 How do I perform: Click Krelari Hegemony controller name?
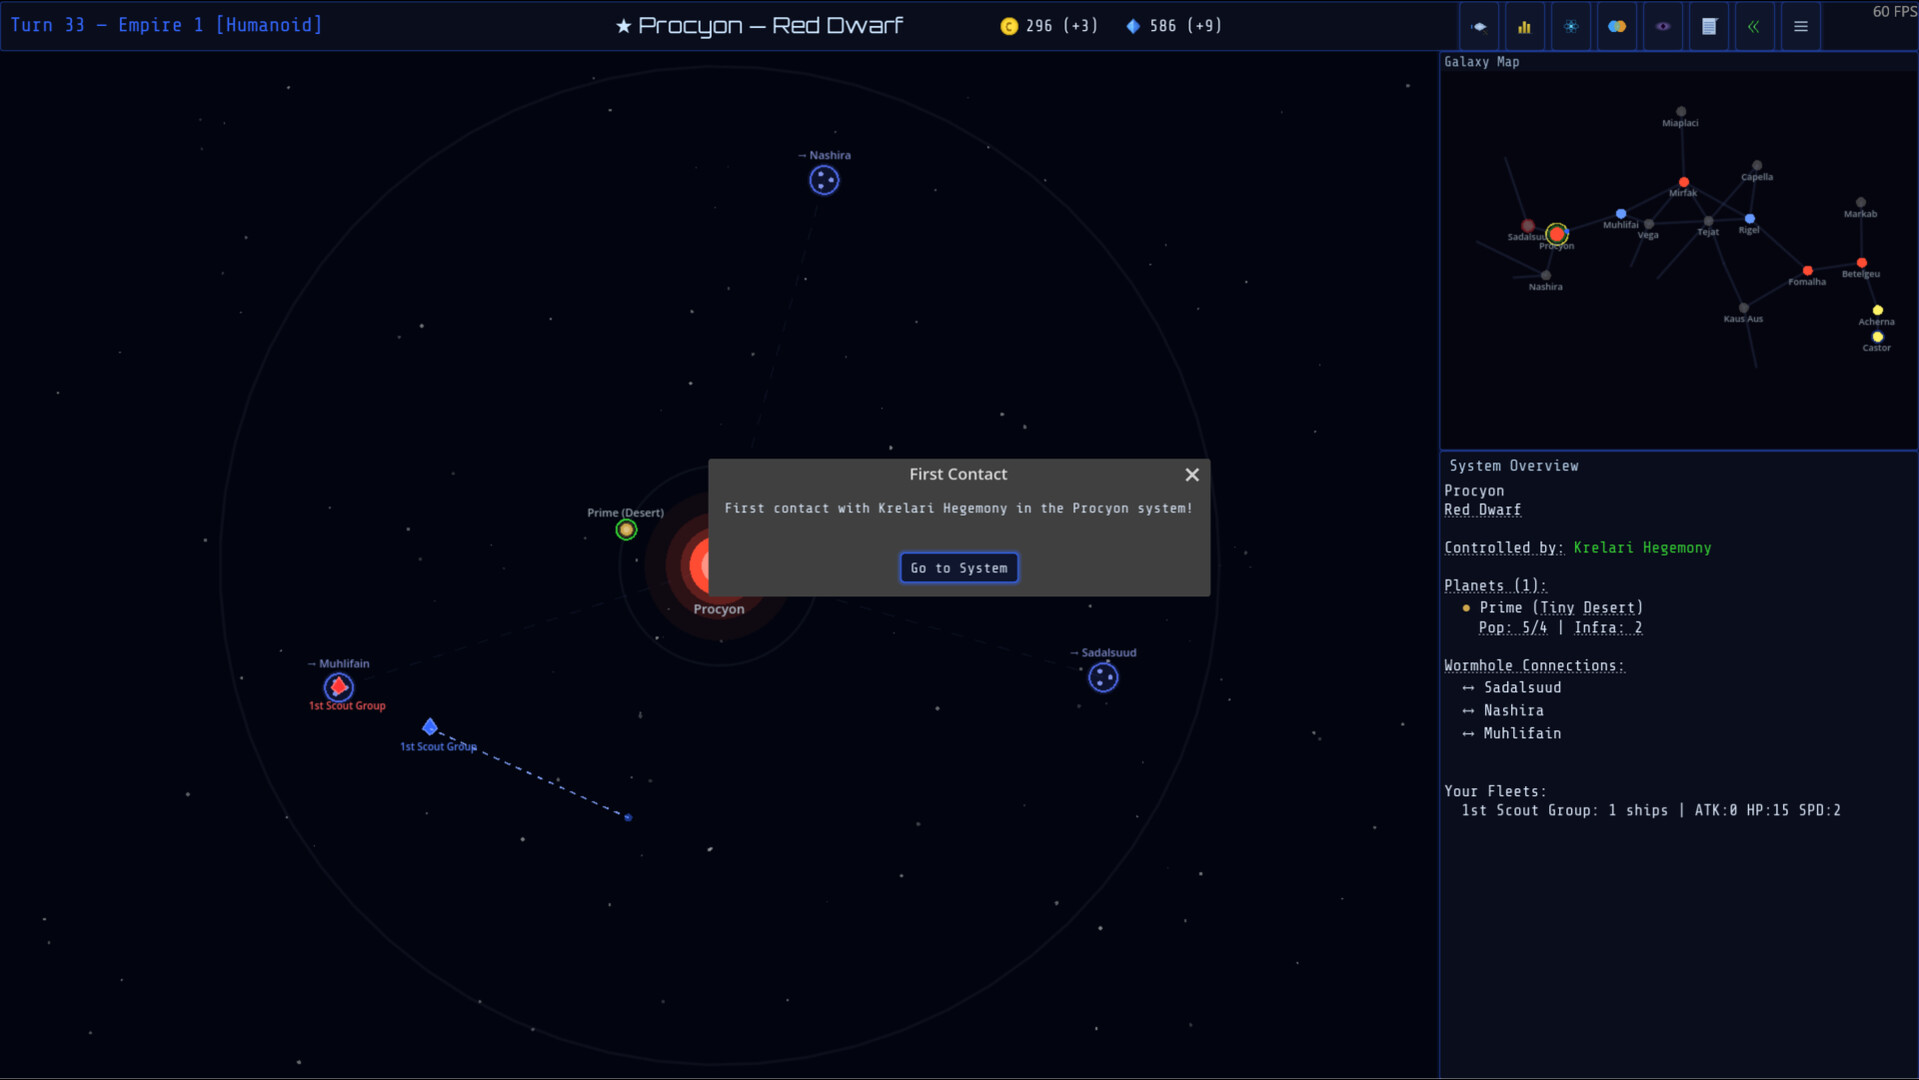[1642, 548]
